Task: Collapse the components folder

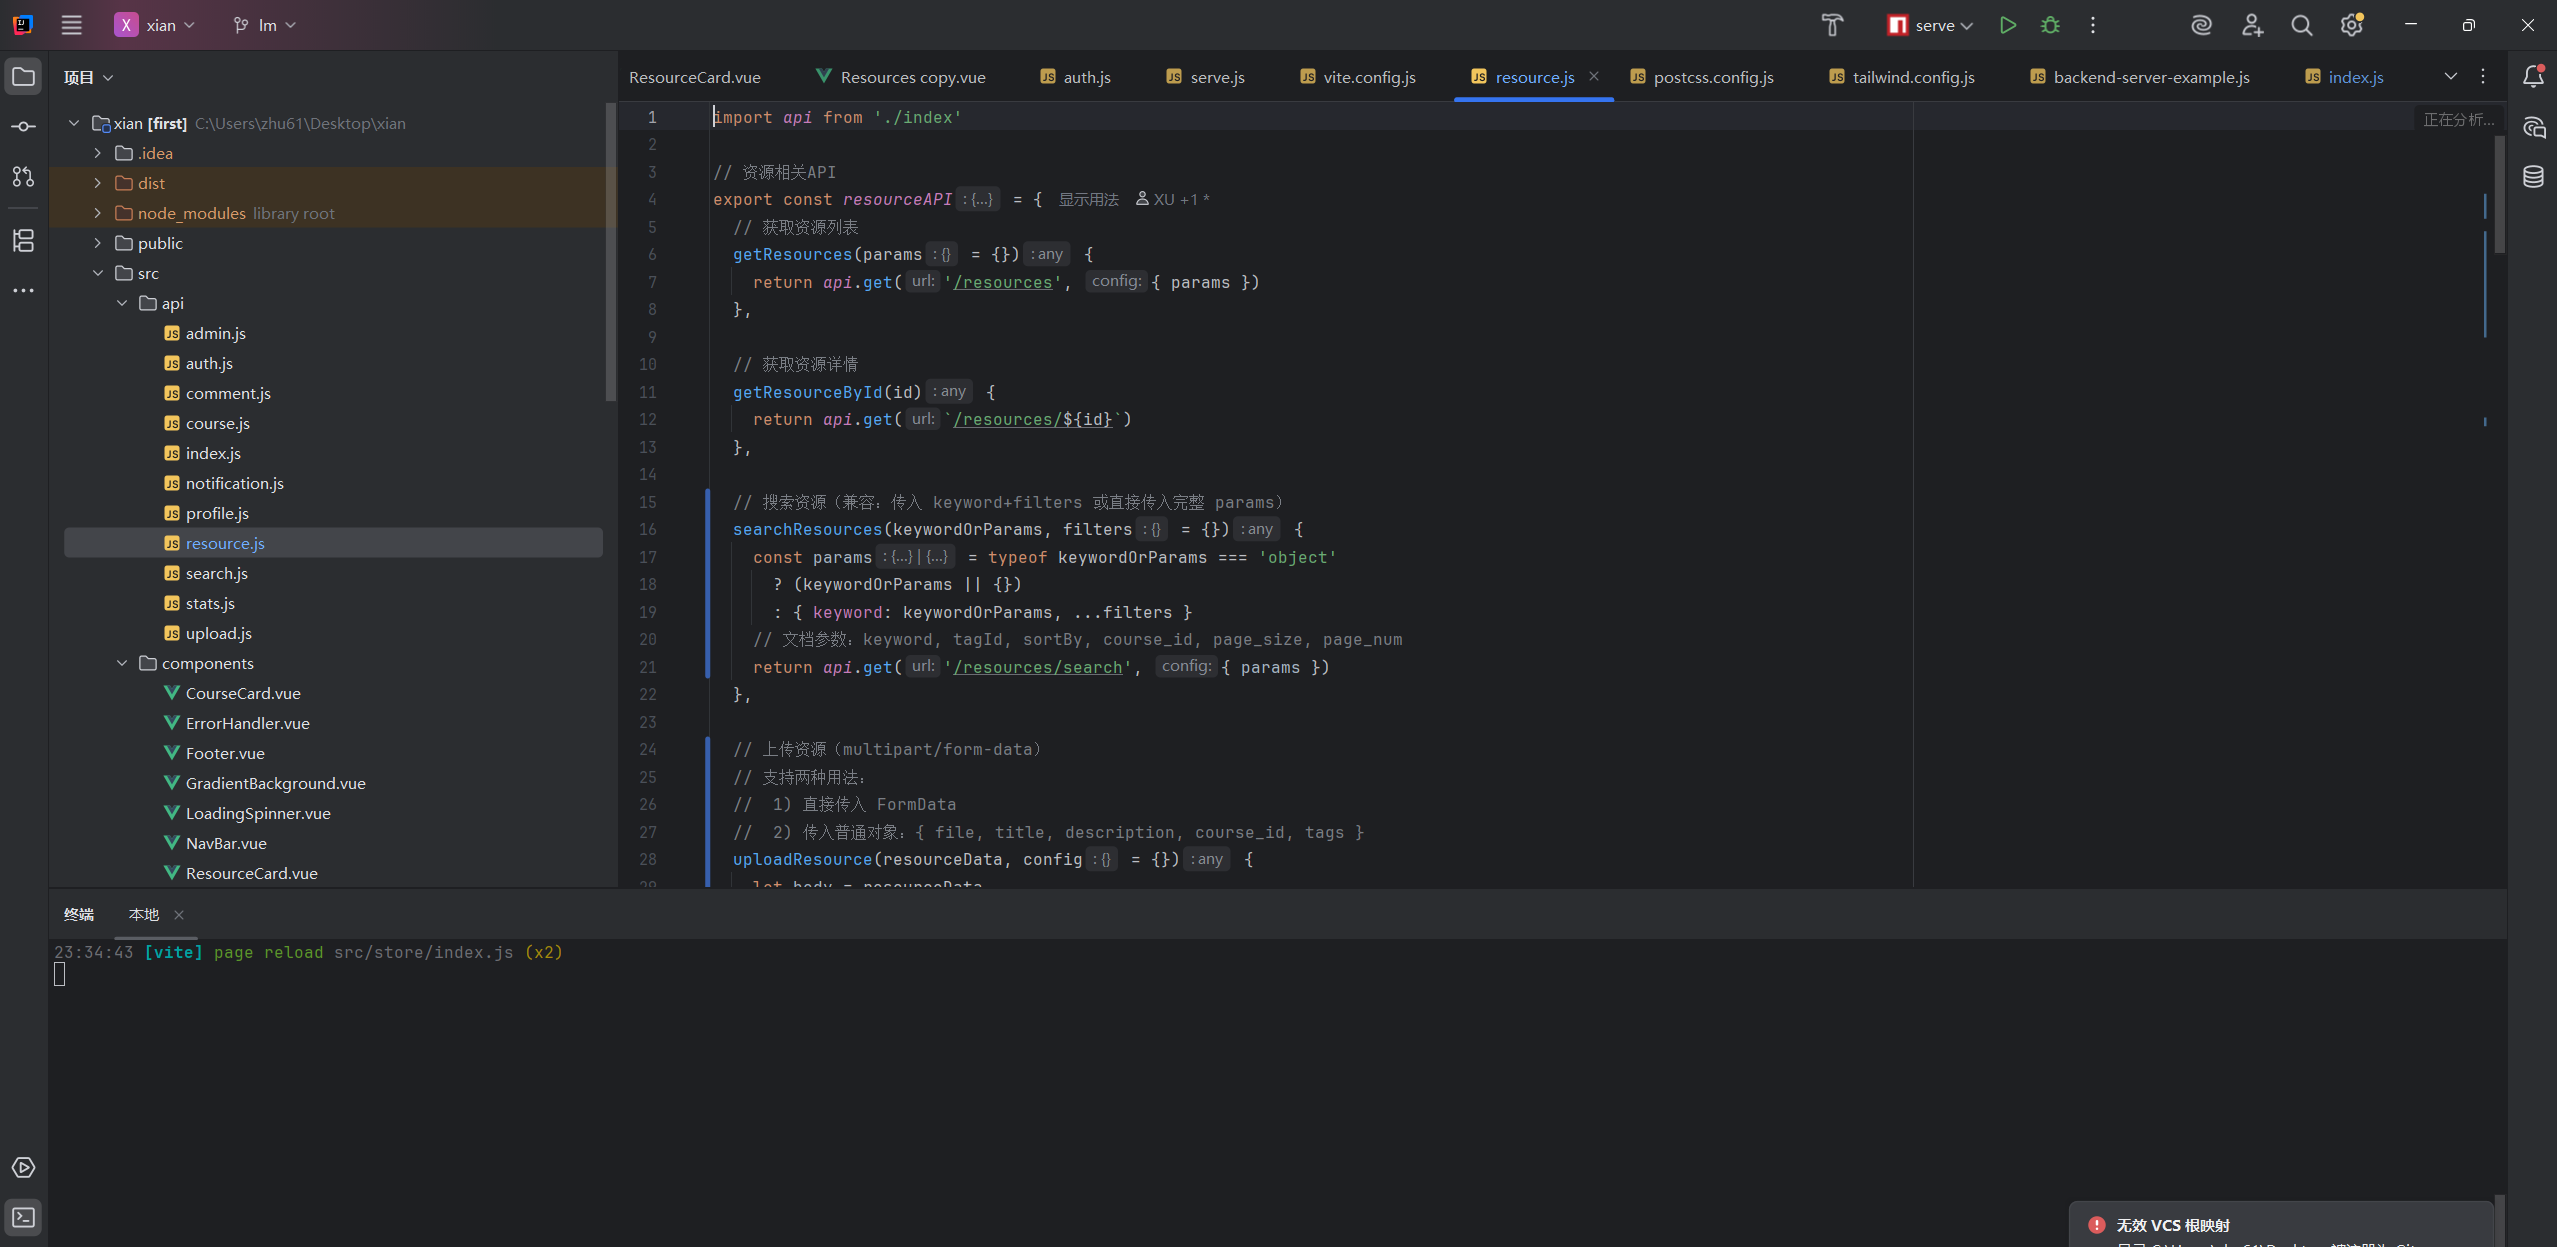Action: tap(122, 663)
